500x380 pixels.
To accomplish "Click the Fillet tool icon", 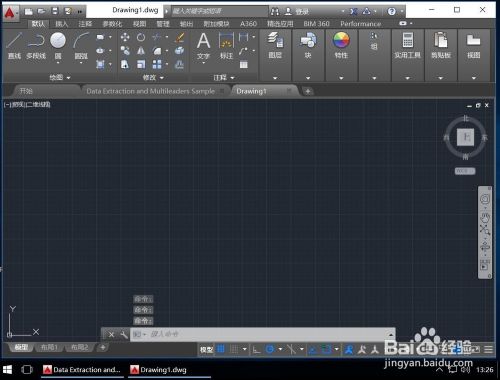I will click(157, 51).
